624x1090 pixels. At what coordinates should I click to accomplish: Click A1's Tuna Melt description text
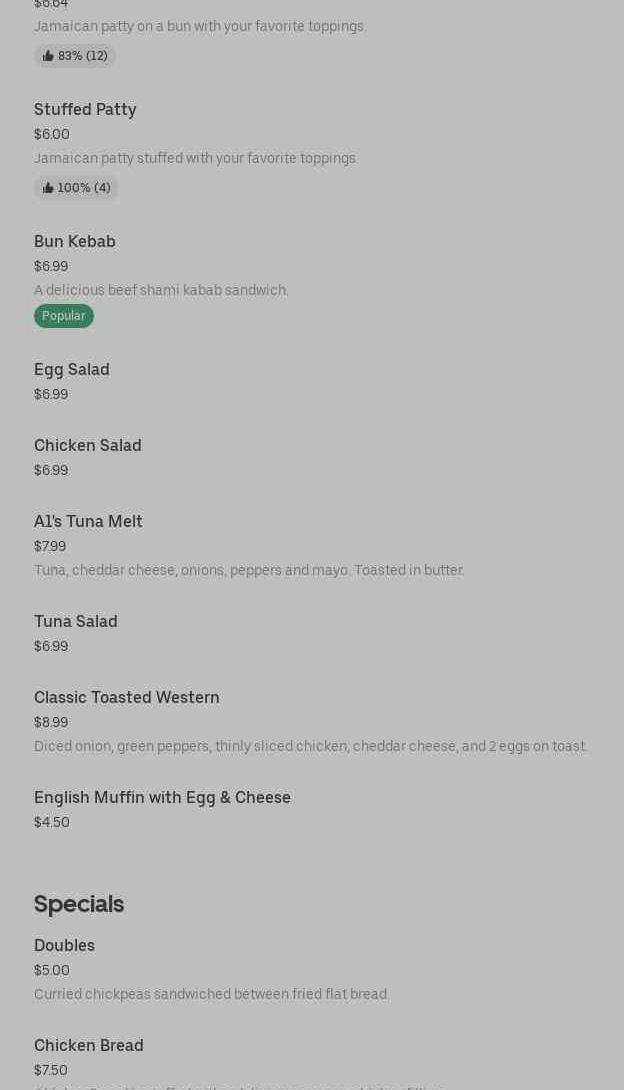coord(249,570)
